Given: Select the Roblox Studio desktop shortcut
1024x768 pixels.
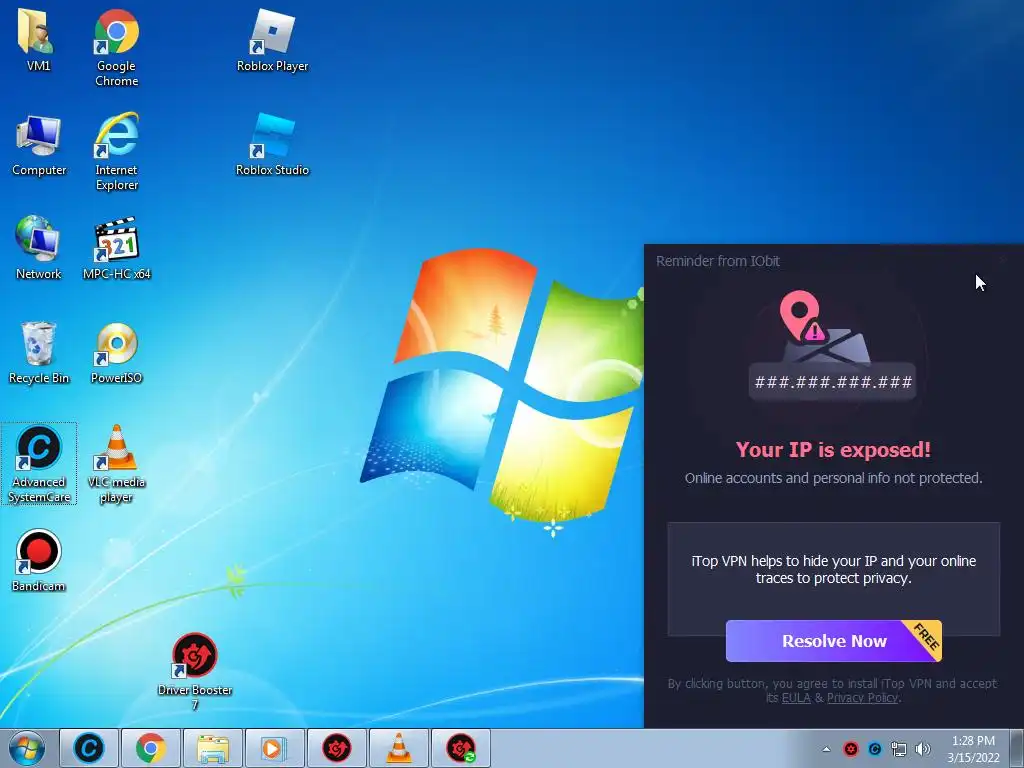Looking at the screenshot, I should click(x=272, y=145).
